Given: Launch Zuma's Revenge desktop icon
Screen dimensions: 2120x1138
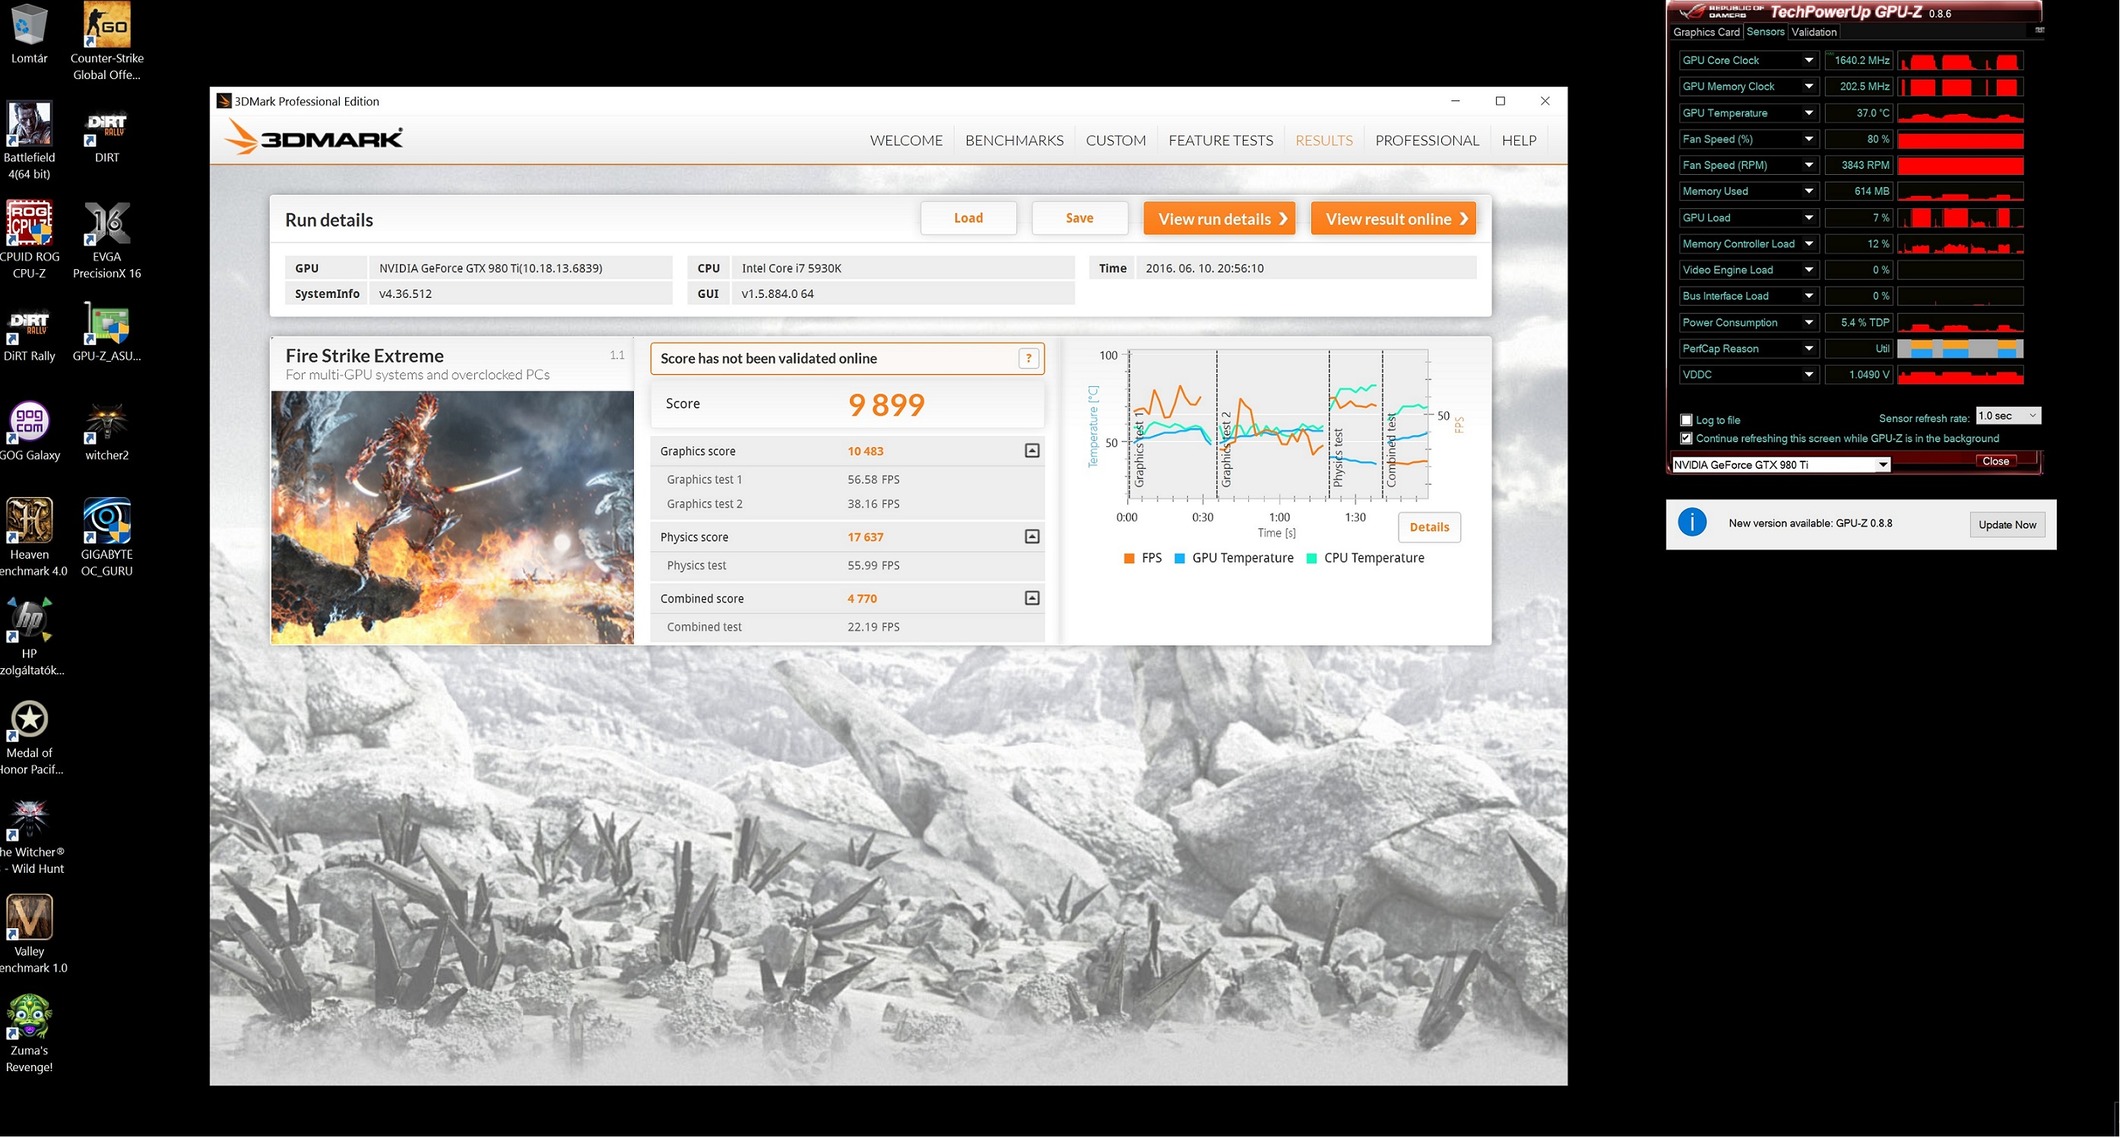Looking at the screenshot, I should [x=29, y=1032].
